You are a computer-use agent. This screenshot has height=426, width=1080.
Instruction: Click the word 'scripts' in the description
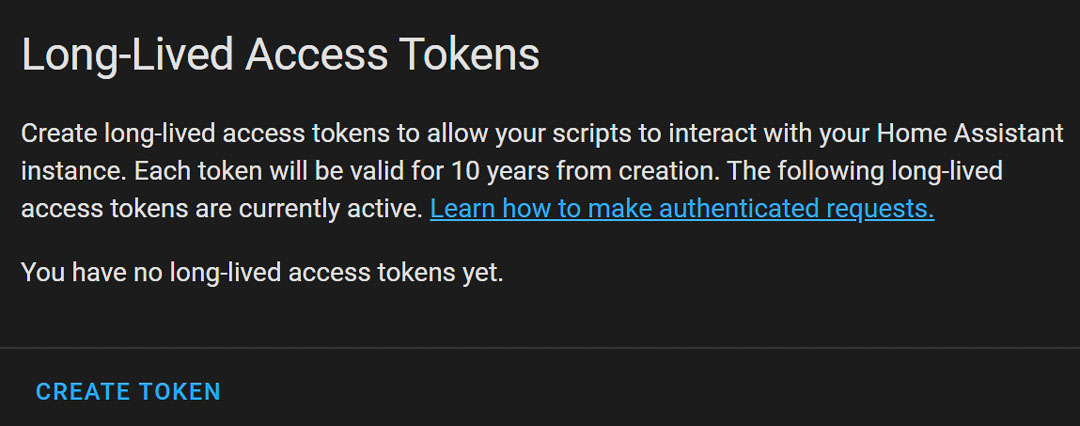tap(569, 134)
